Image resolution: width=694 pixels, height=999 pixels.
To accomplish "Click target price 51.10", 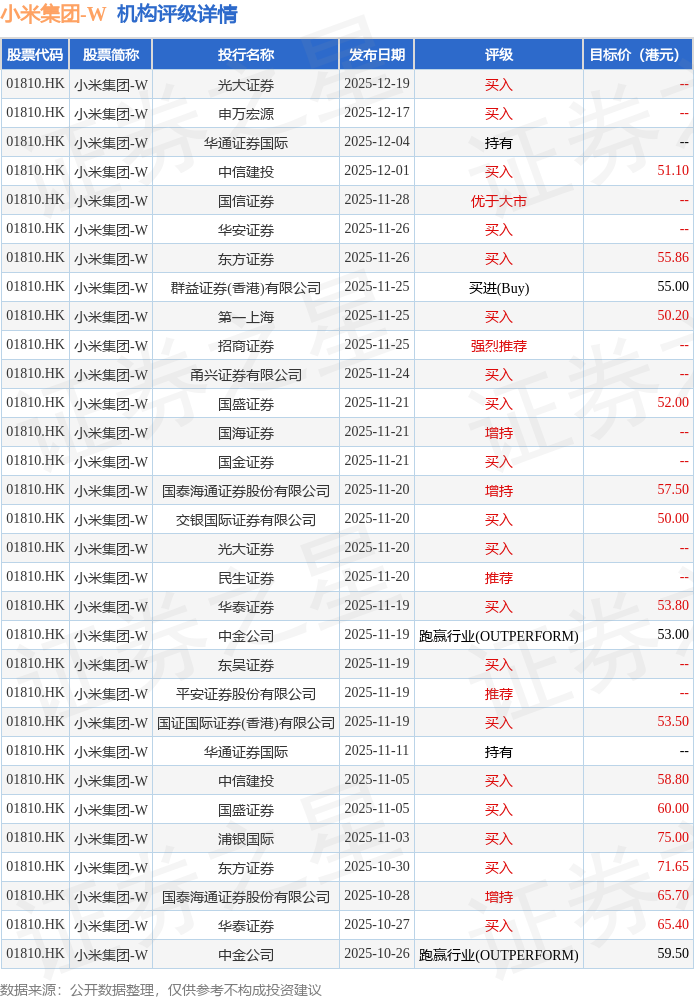I will point(673,171).
